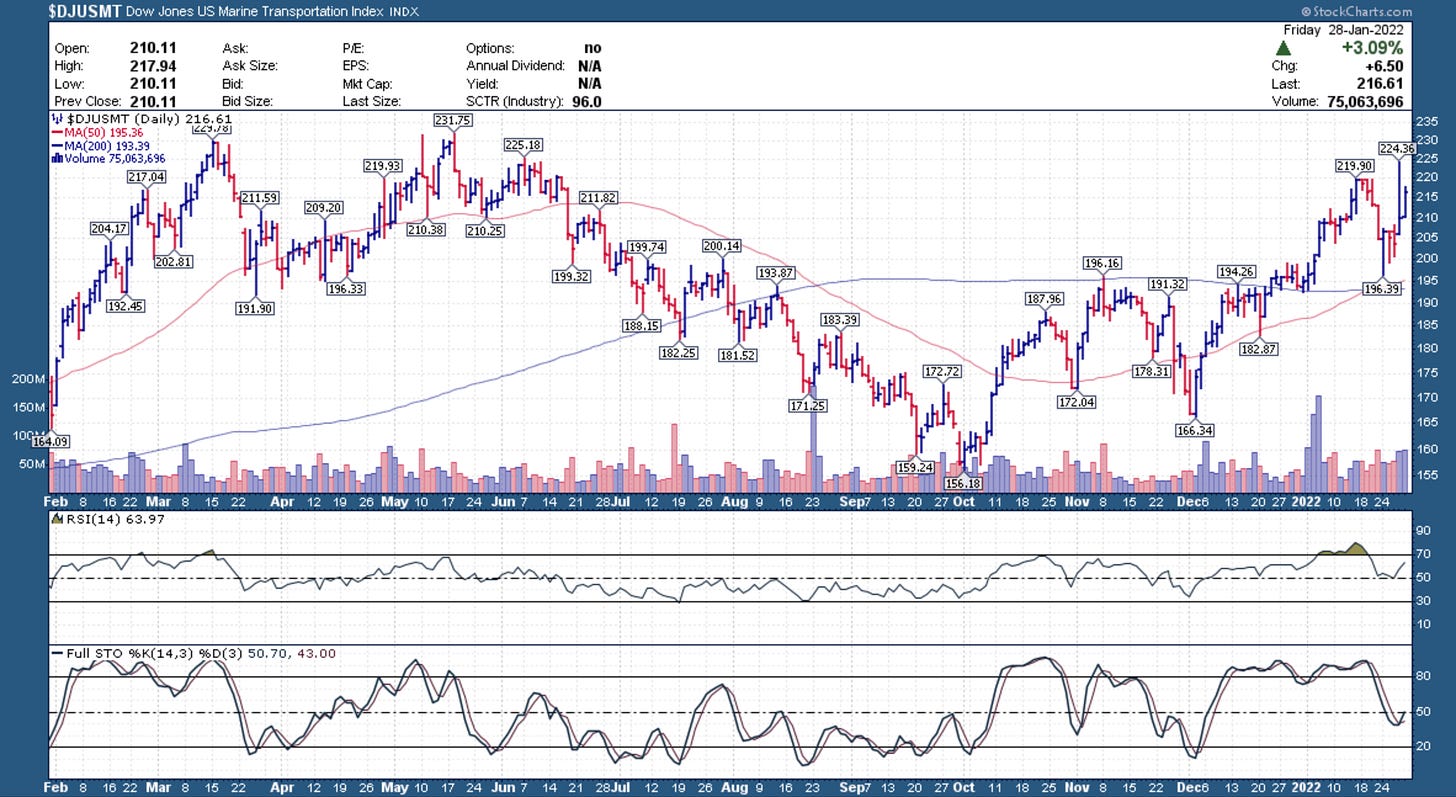This screenshot has width=1456, height=797.
Task: Click the 199.32 low price label
Action: click(x=571, y=276)
